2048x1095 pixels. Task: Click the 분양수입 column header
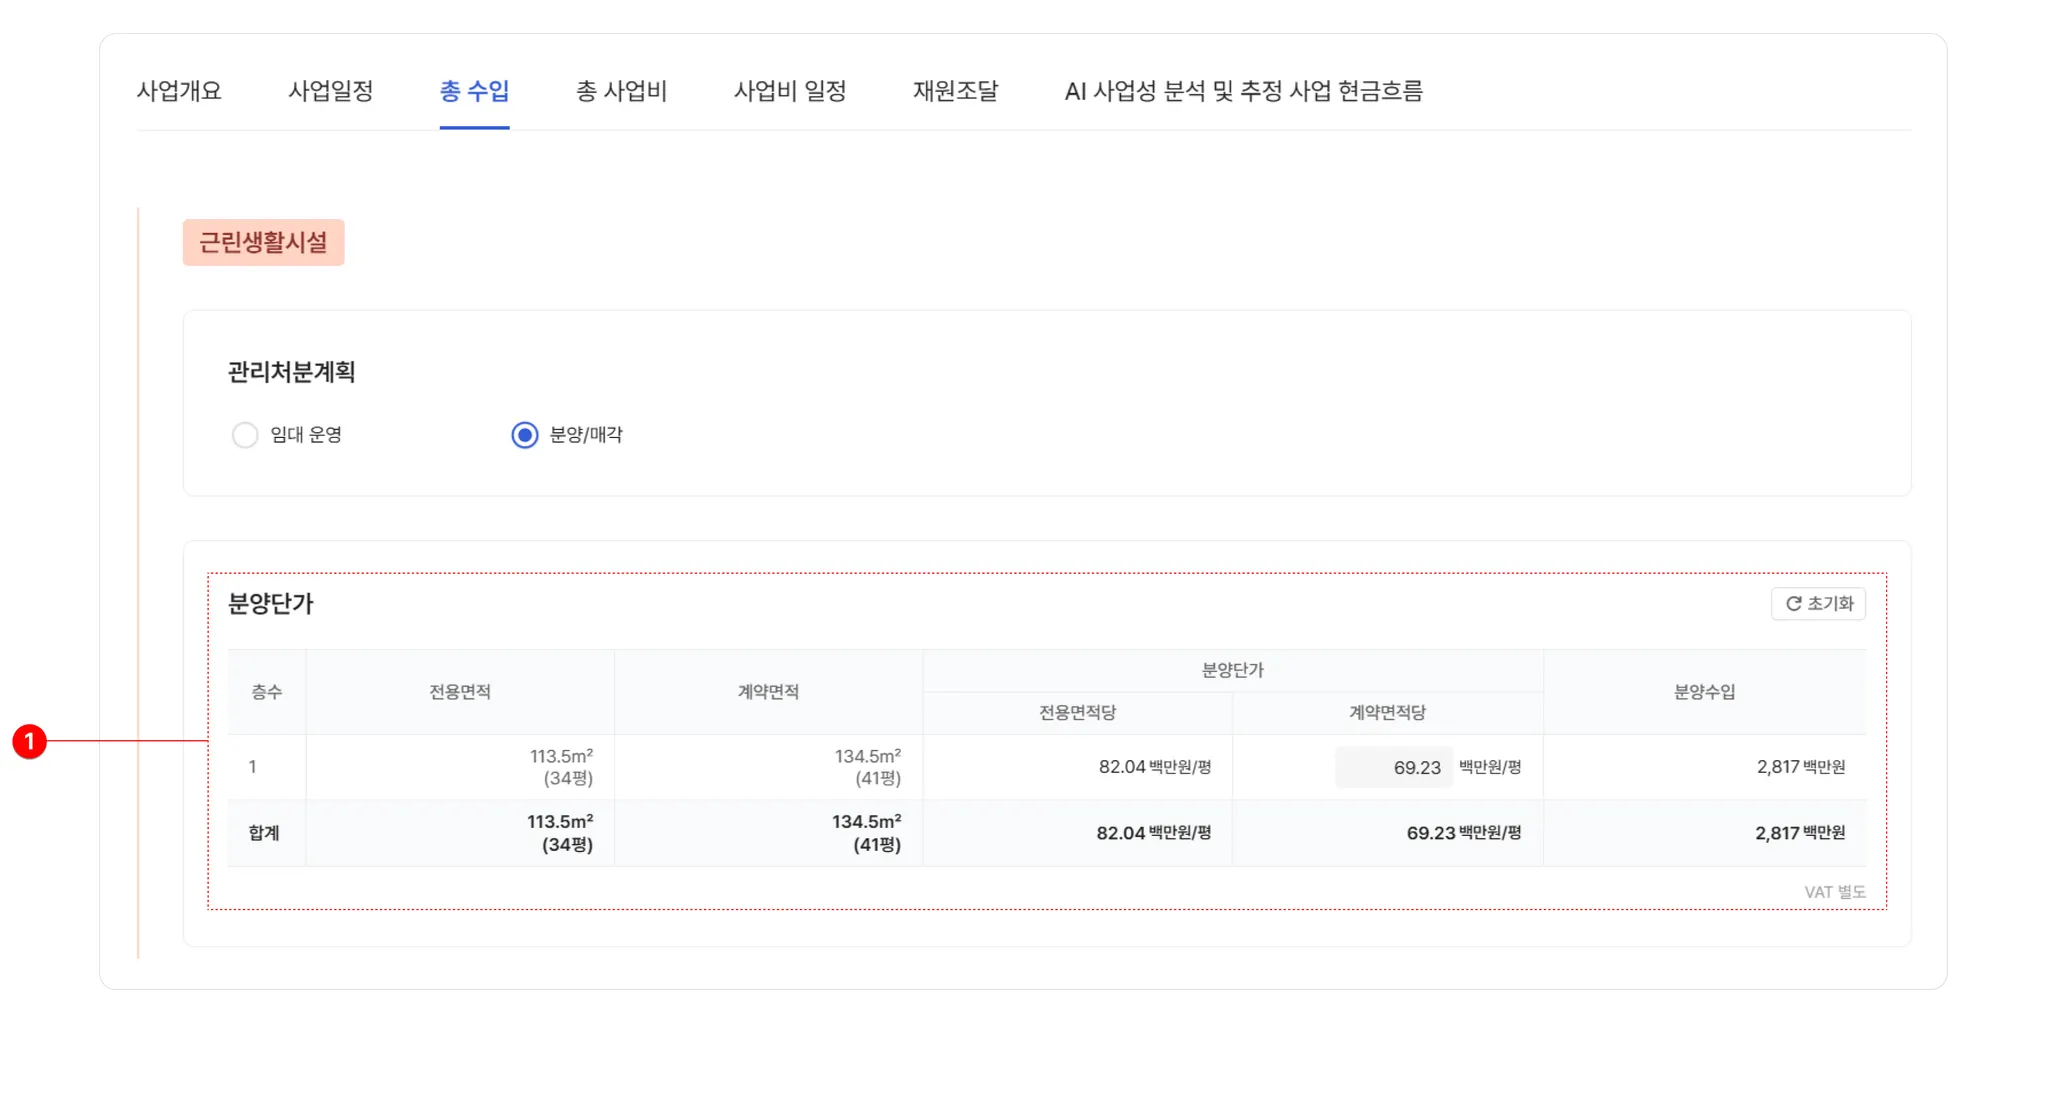1704,692
